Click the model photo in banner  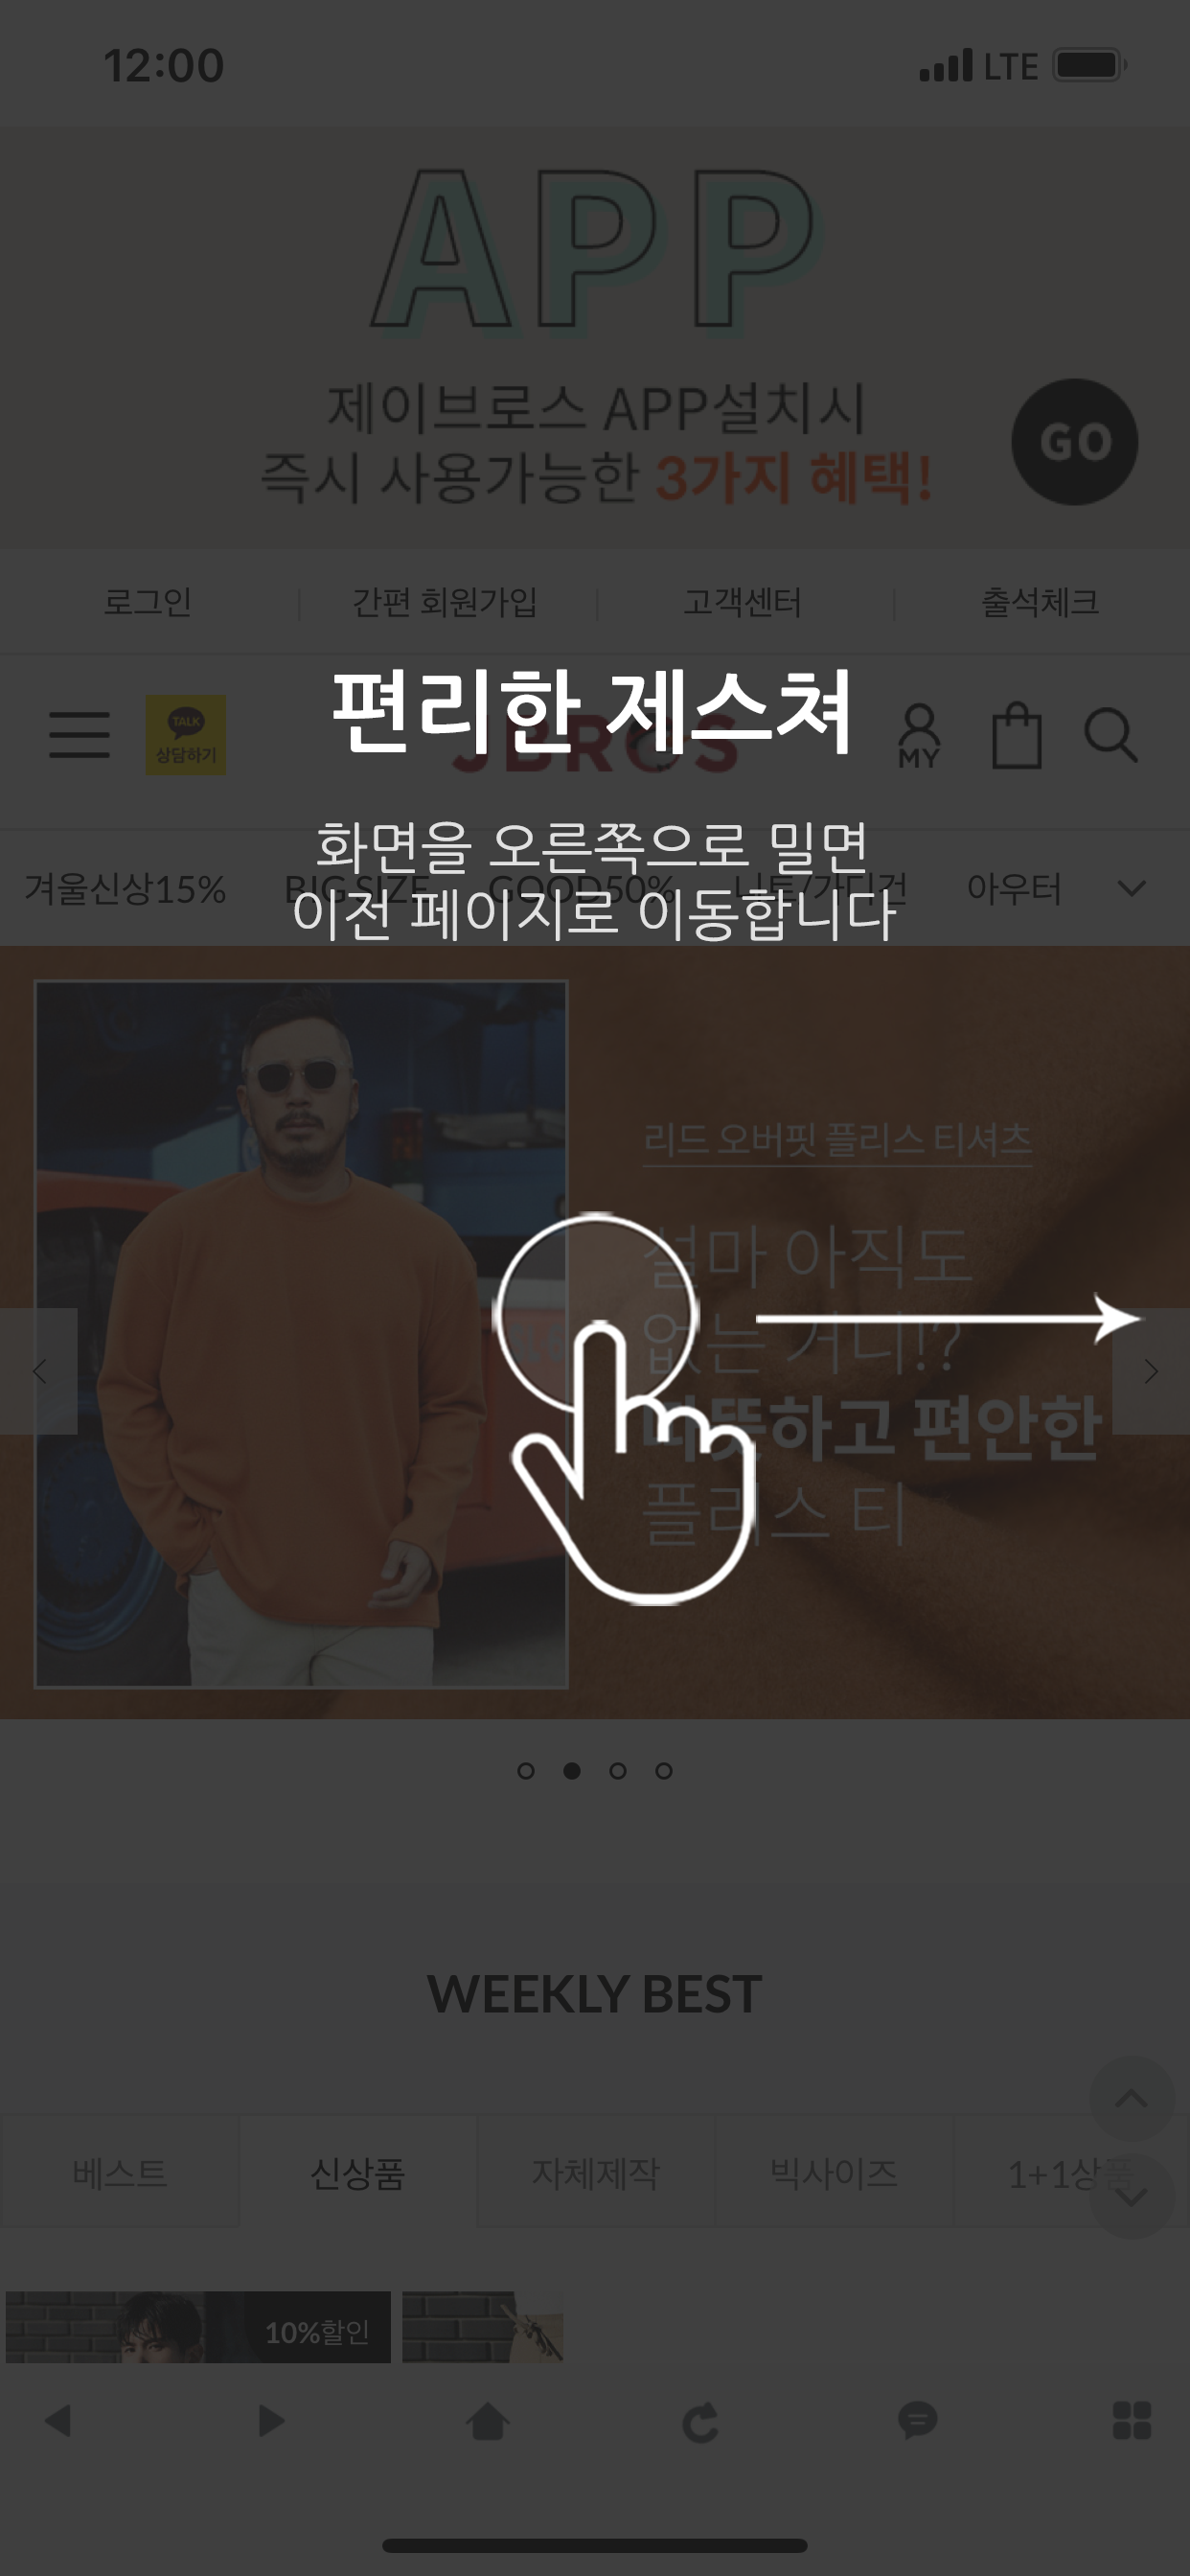[x=301, y=1334]
